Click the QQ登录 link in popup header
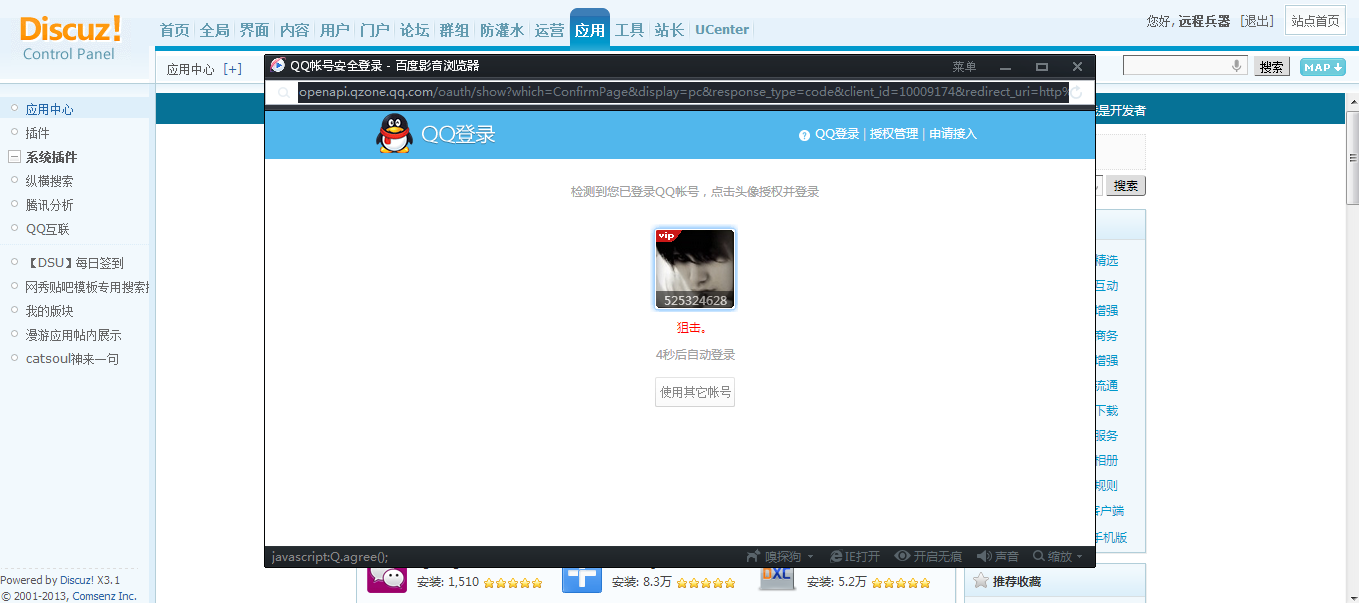This screenshot has height=603, width=1359. point(837,134)
